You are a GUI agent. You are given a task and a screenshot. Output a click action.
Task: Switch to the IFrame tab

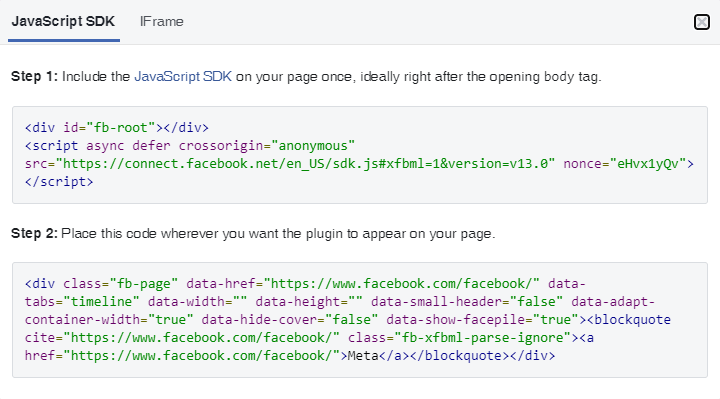click(x=162, y=22)
